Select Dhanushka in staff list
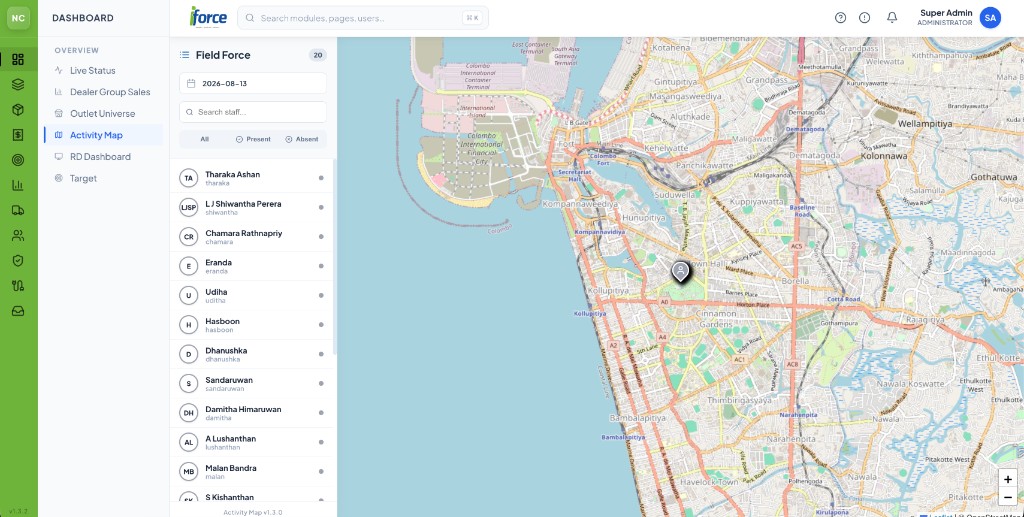 [251, 354]
